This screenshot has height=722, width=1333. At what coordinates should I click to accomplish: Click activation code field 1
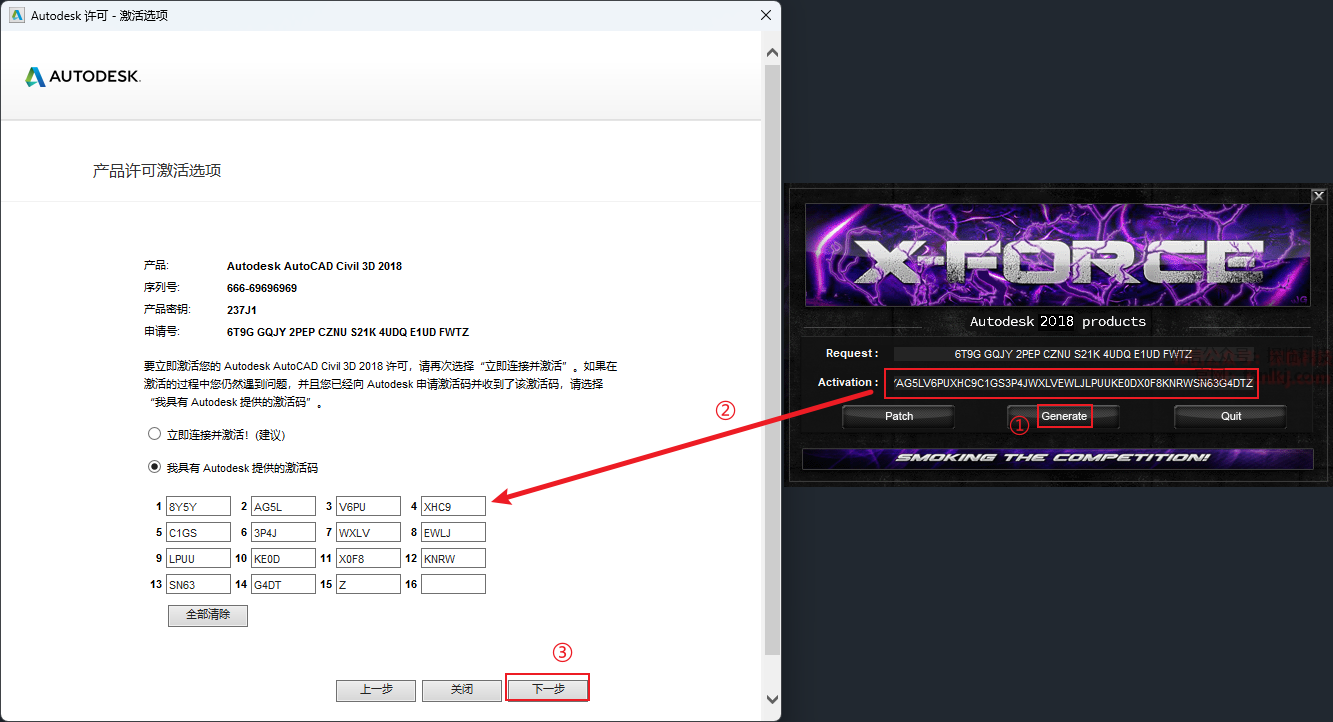(198, 506)
